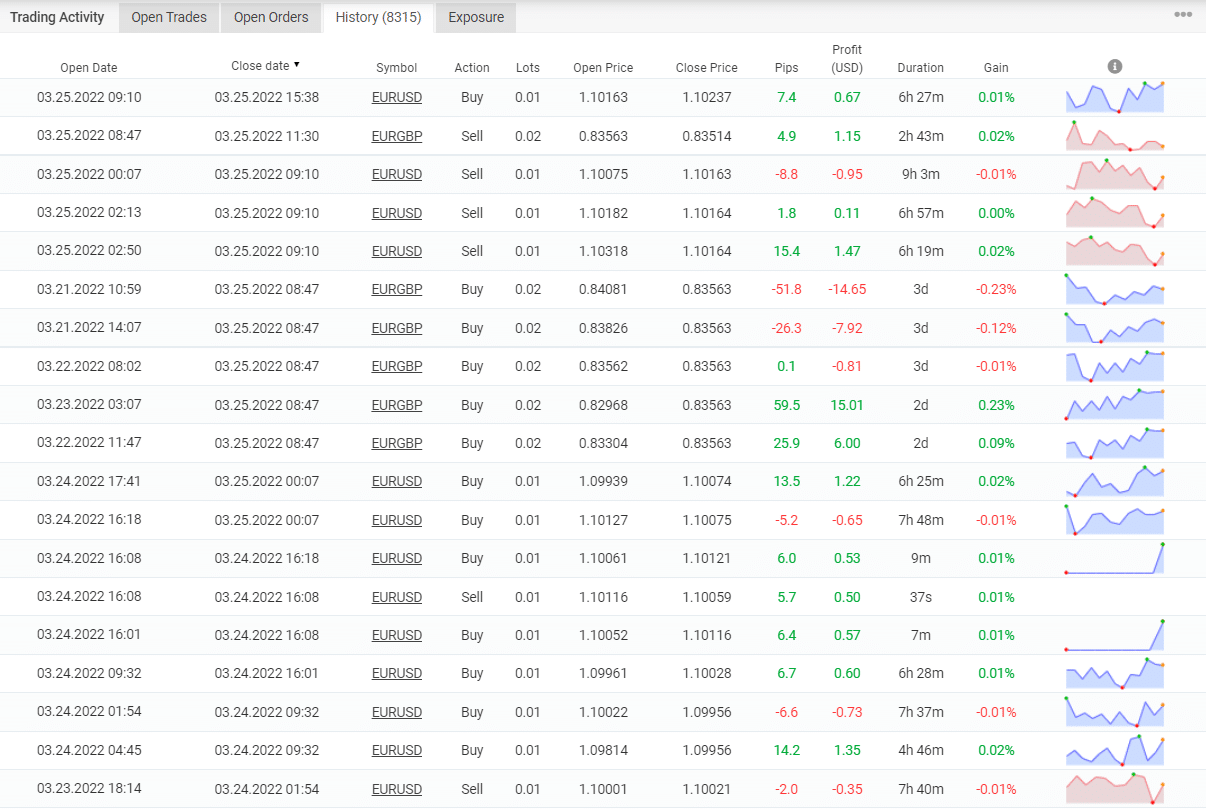The height and width of the screenshot is (810, 1206).
Task: Open the three-dots options menu
Action: pyautogui.click(x=1183, y=15)
